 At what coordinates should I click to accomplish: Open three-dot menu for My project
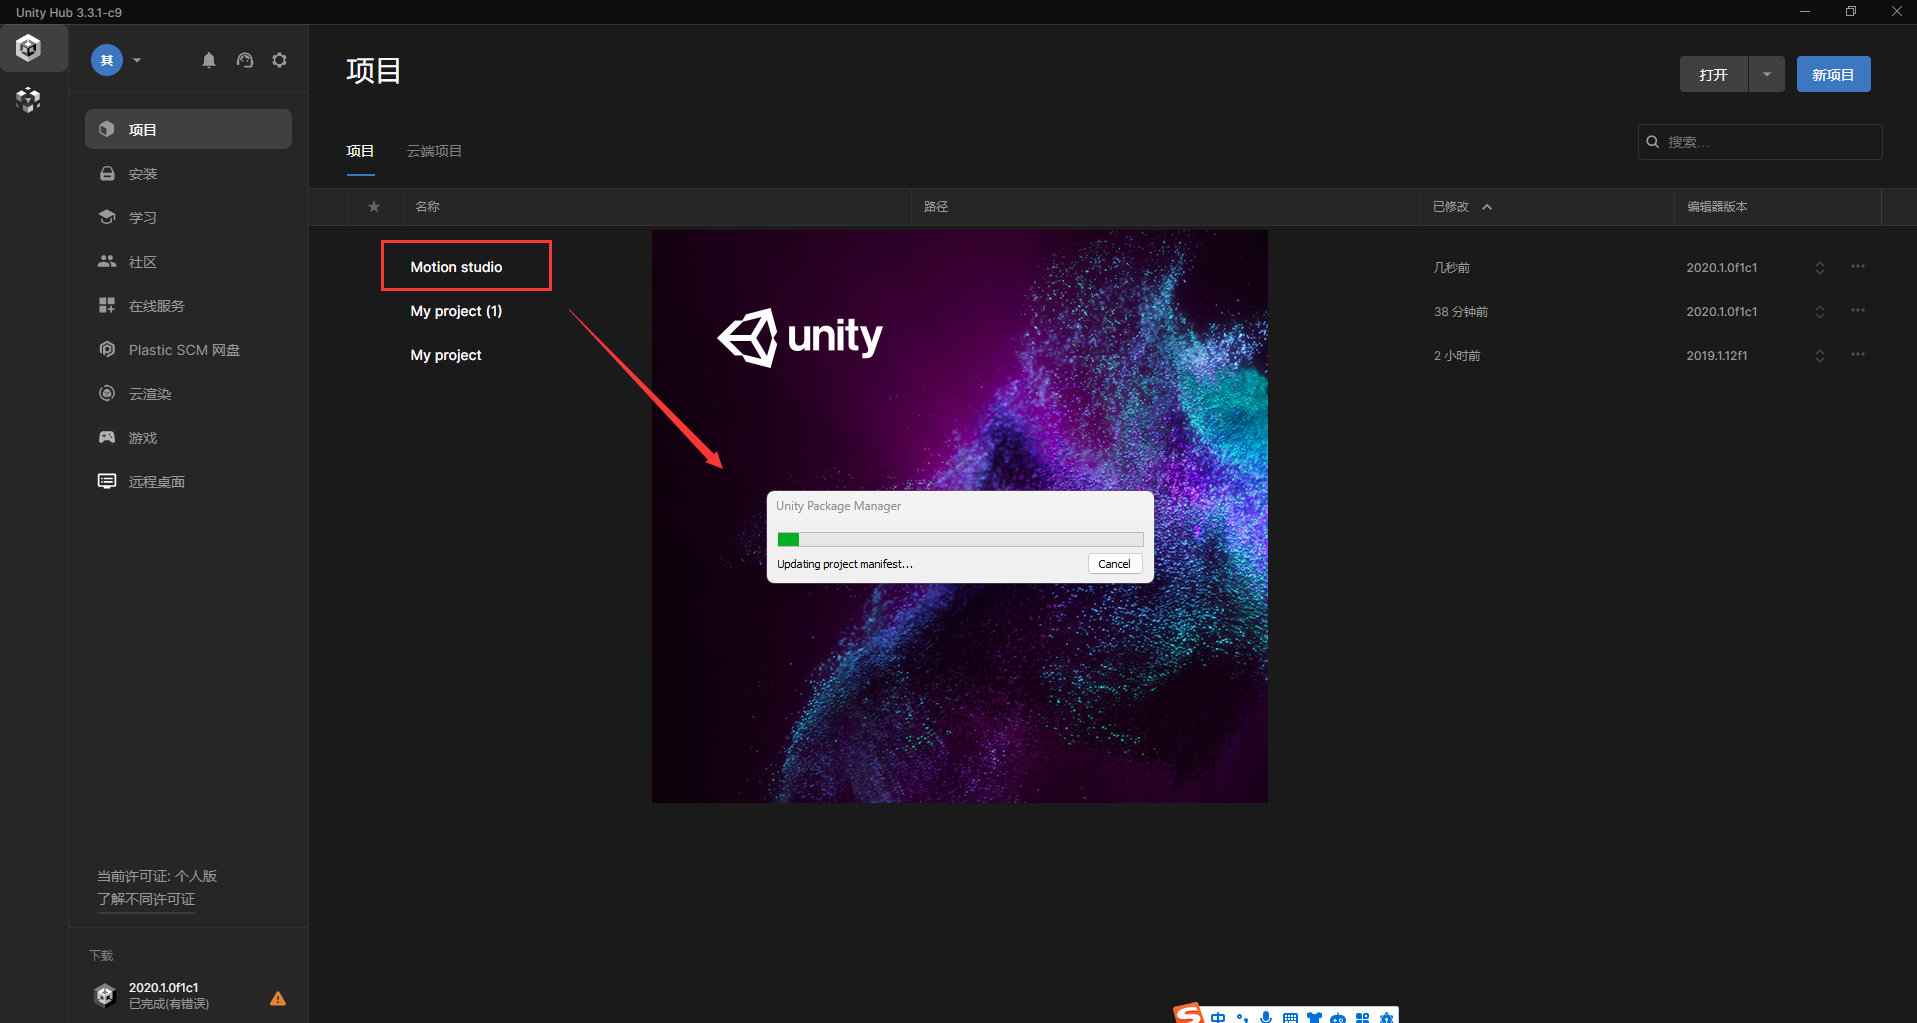pyautogui.click(x=1857, y=355)
